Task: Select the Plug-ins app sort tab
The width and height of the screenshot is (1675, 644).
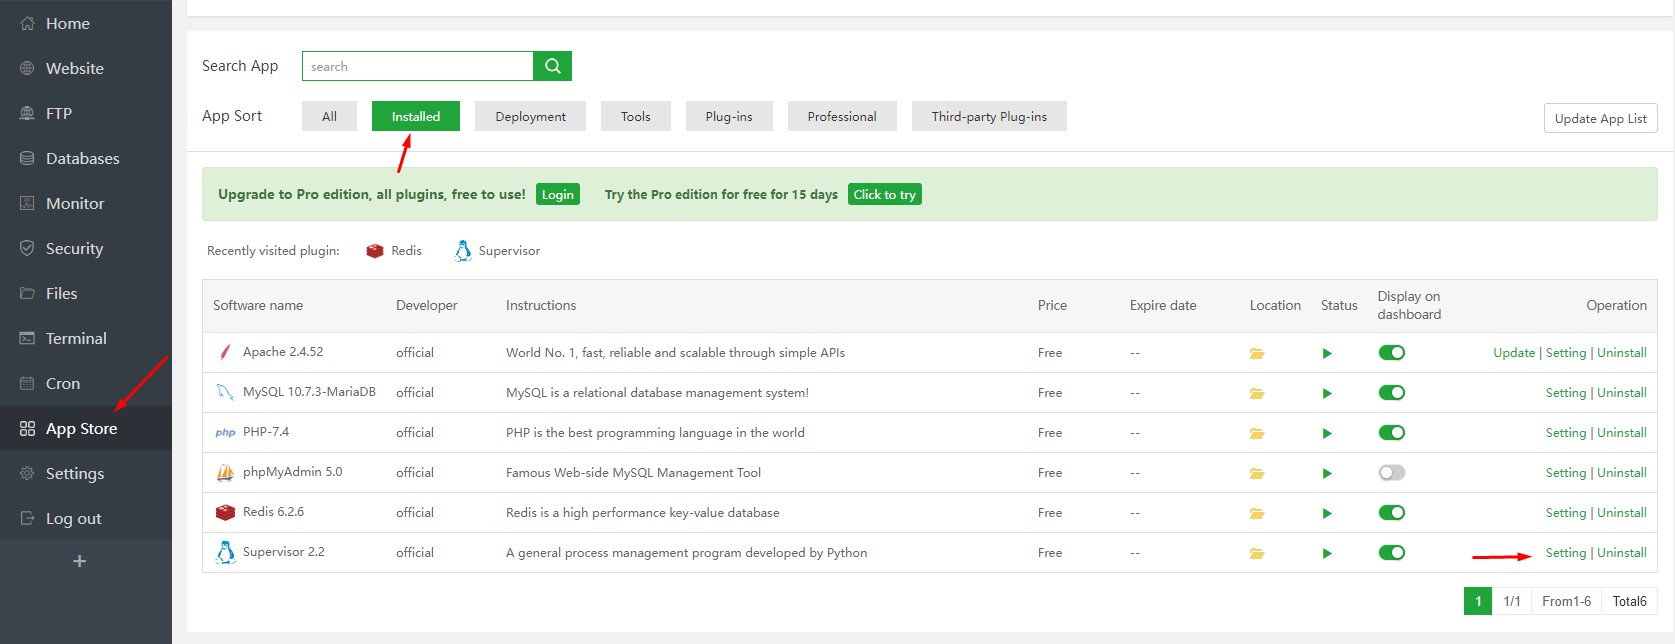Action: click(x=729, y=116)
